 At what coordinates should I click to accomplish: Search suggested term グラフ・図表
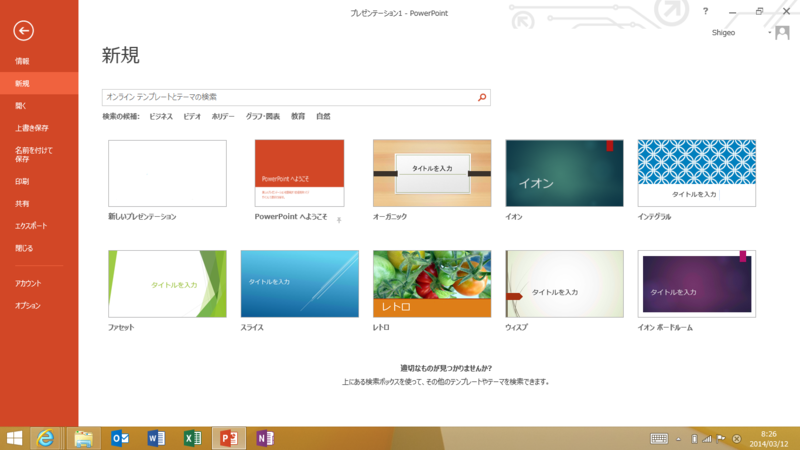pos(263,116)
